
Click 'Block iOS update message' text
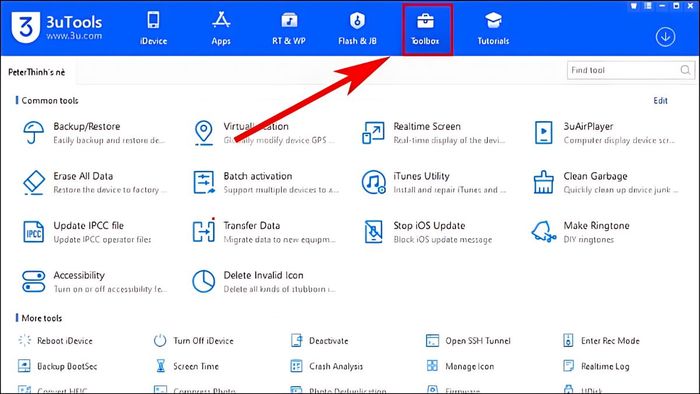pos(442,240)
